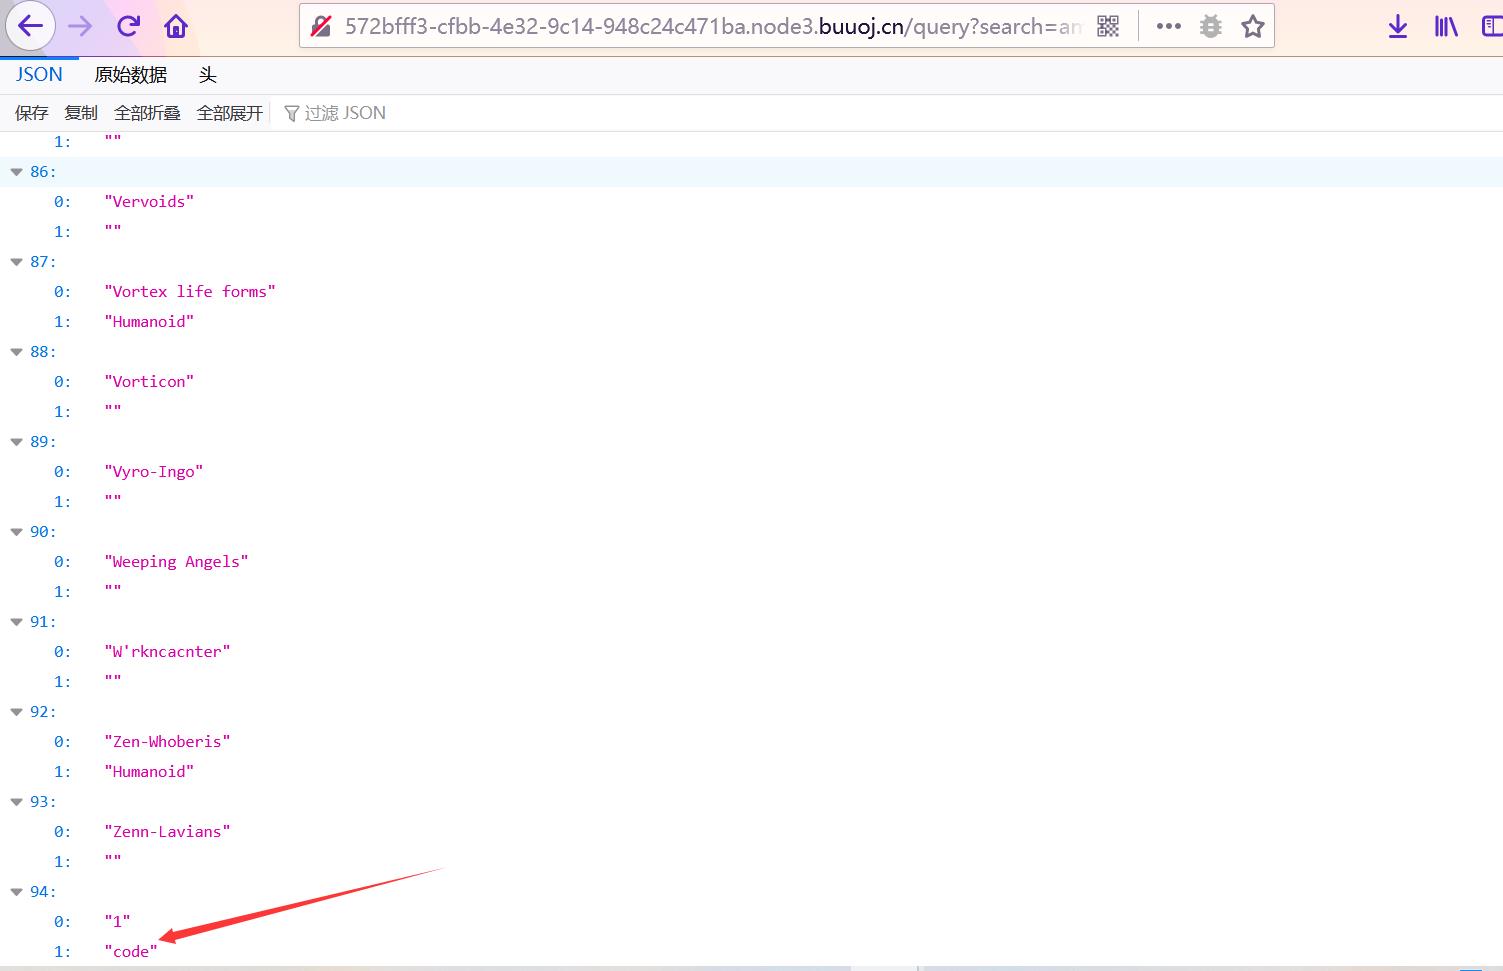
Task: Click the forward navigation arrow
Action: tap(80, 27)
